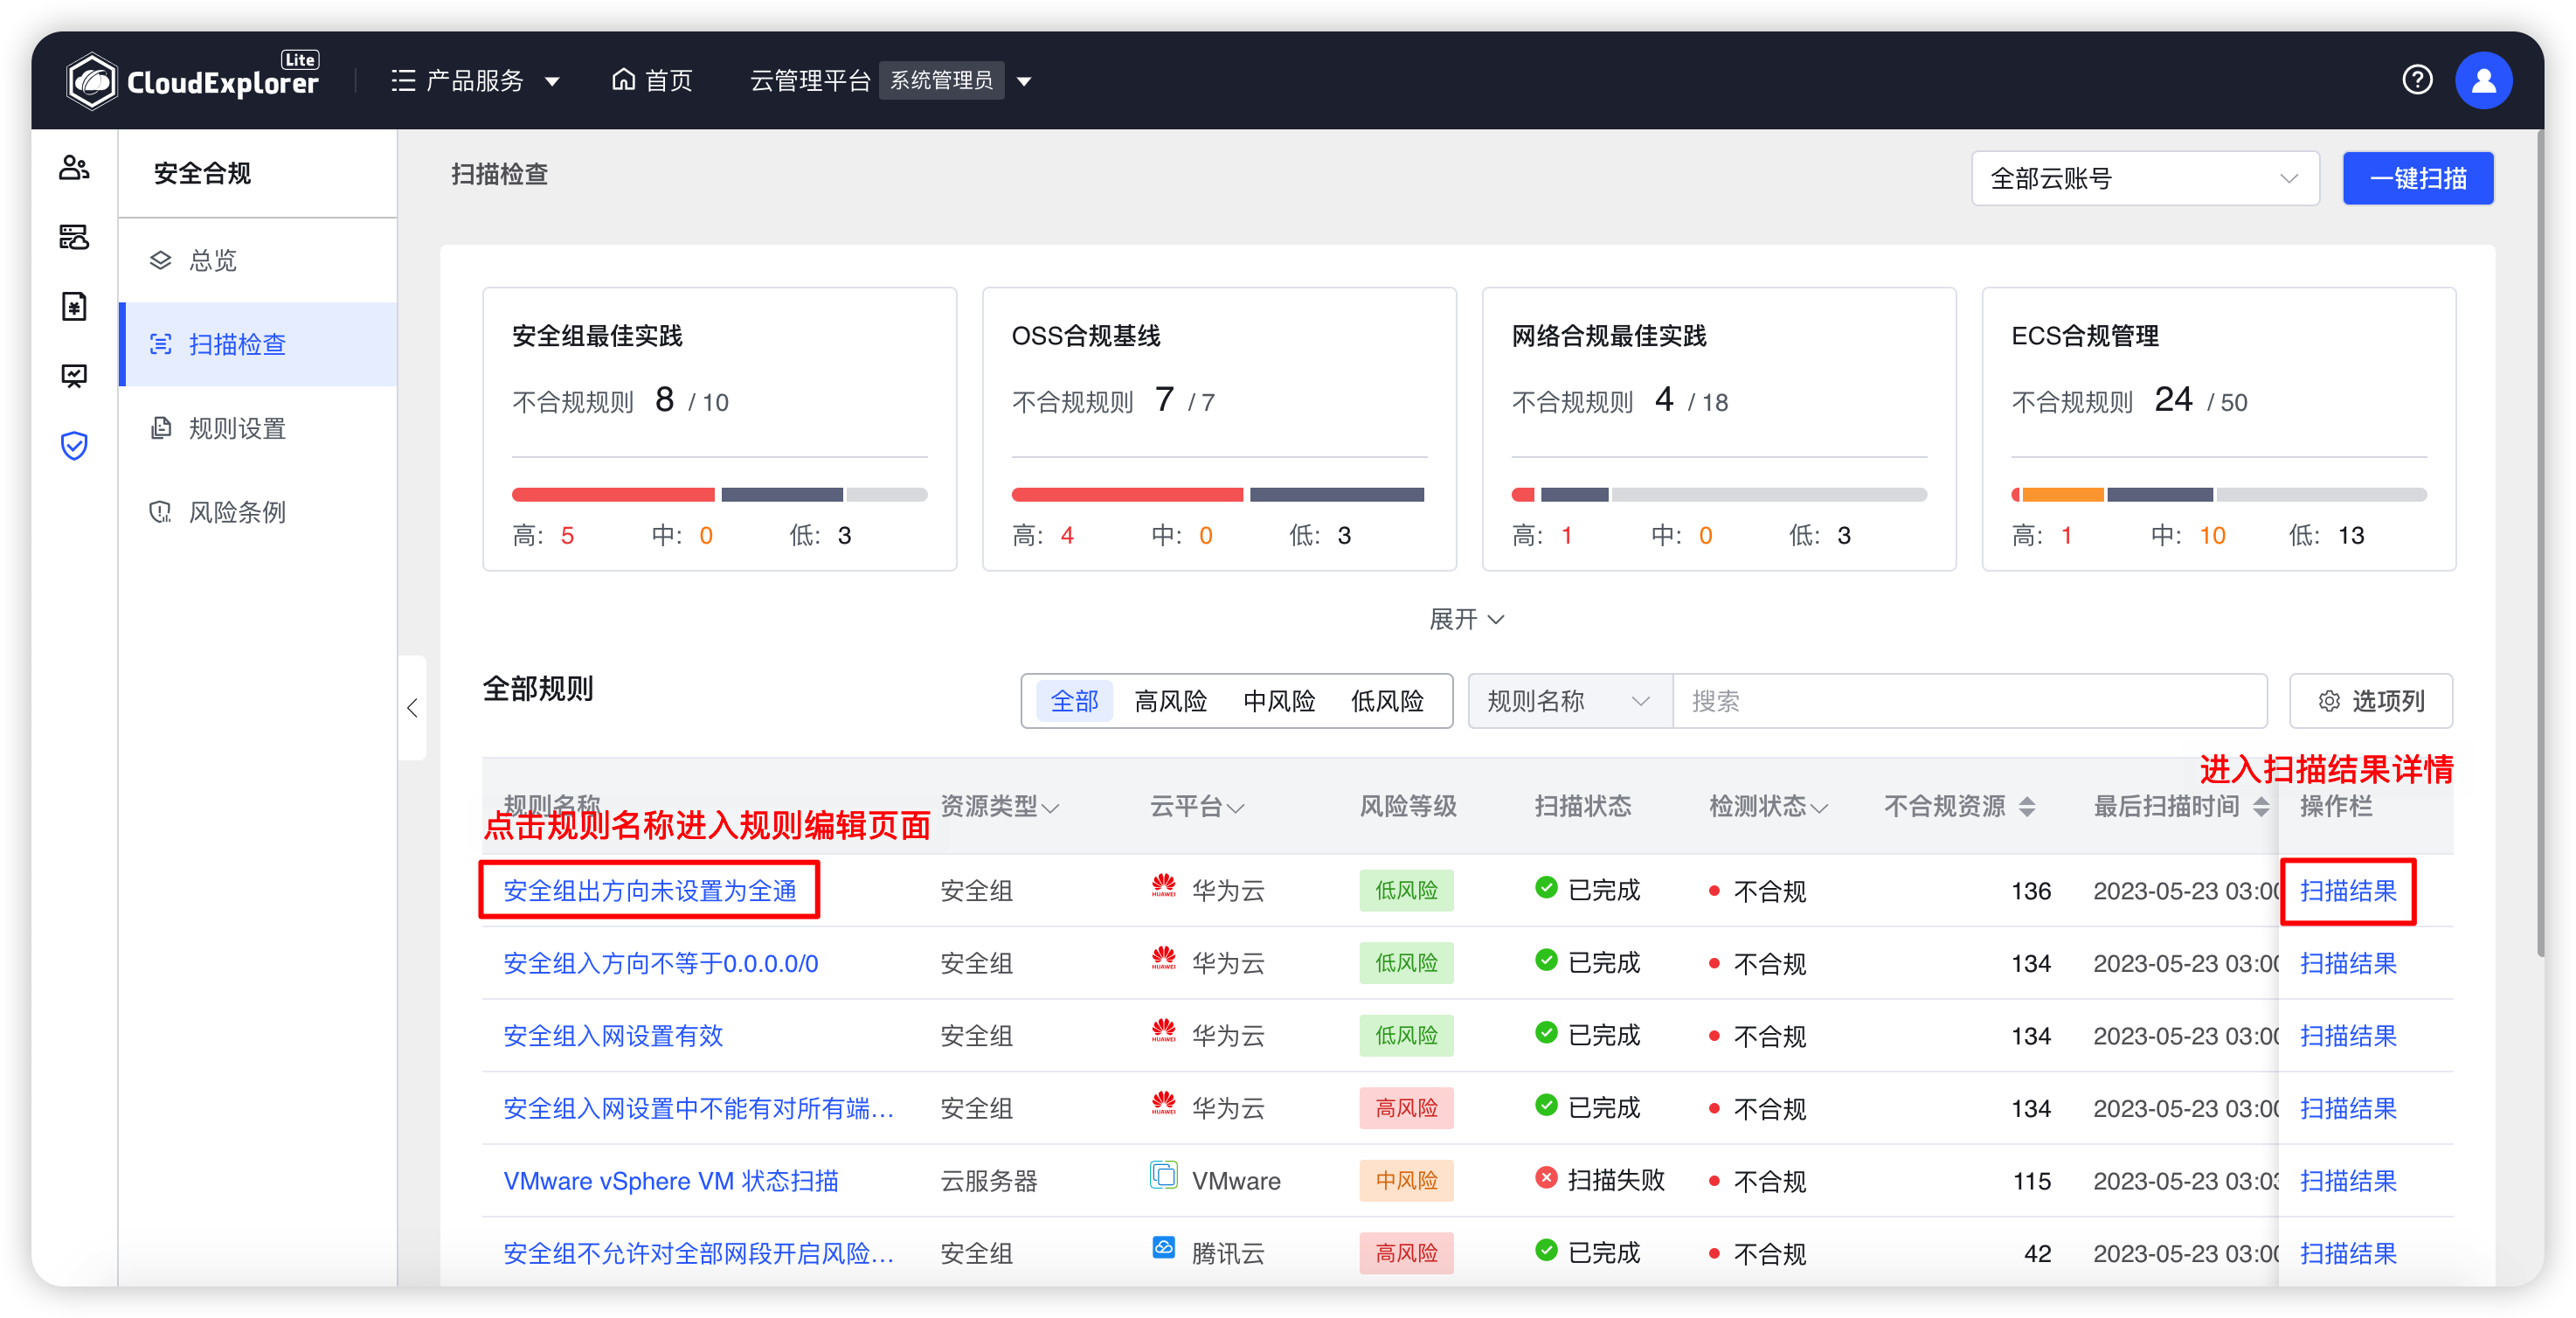Open rule 安全组入方向不等于0.0.0.0/0
This screenshot has height=1318, width=2576.
pyautogui.click(x=661, y=963)
